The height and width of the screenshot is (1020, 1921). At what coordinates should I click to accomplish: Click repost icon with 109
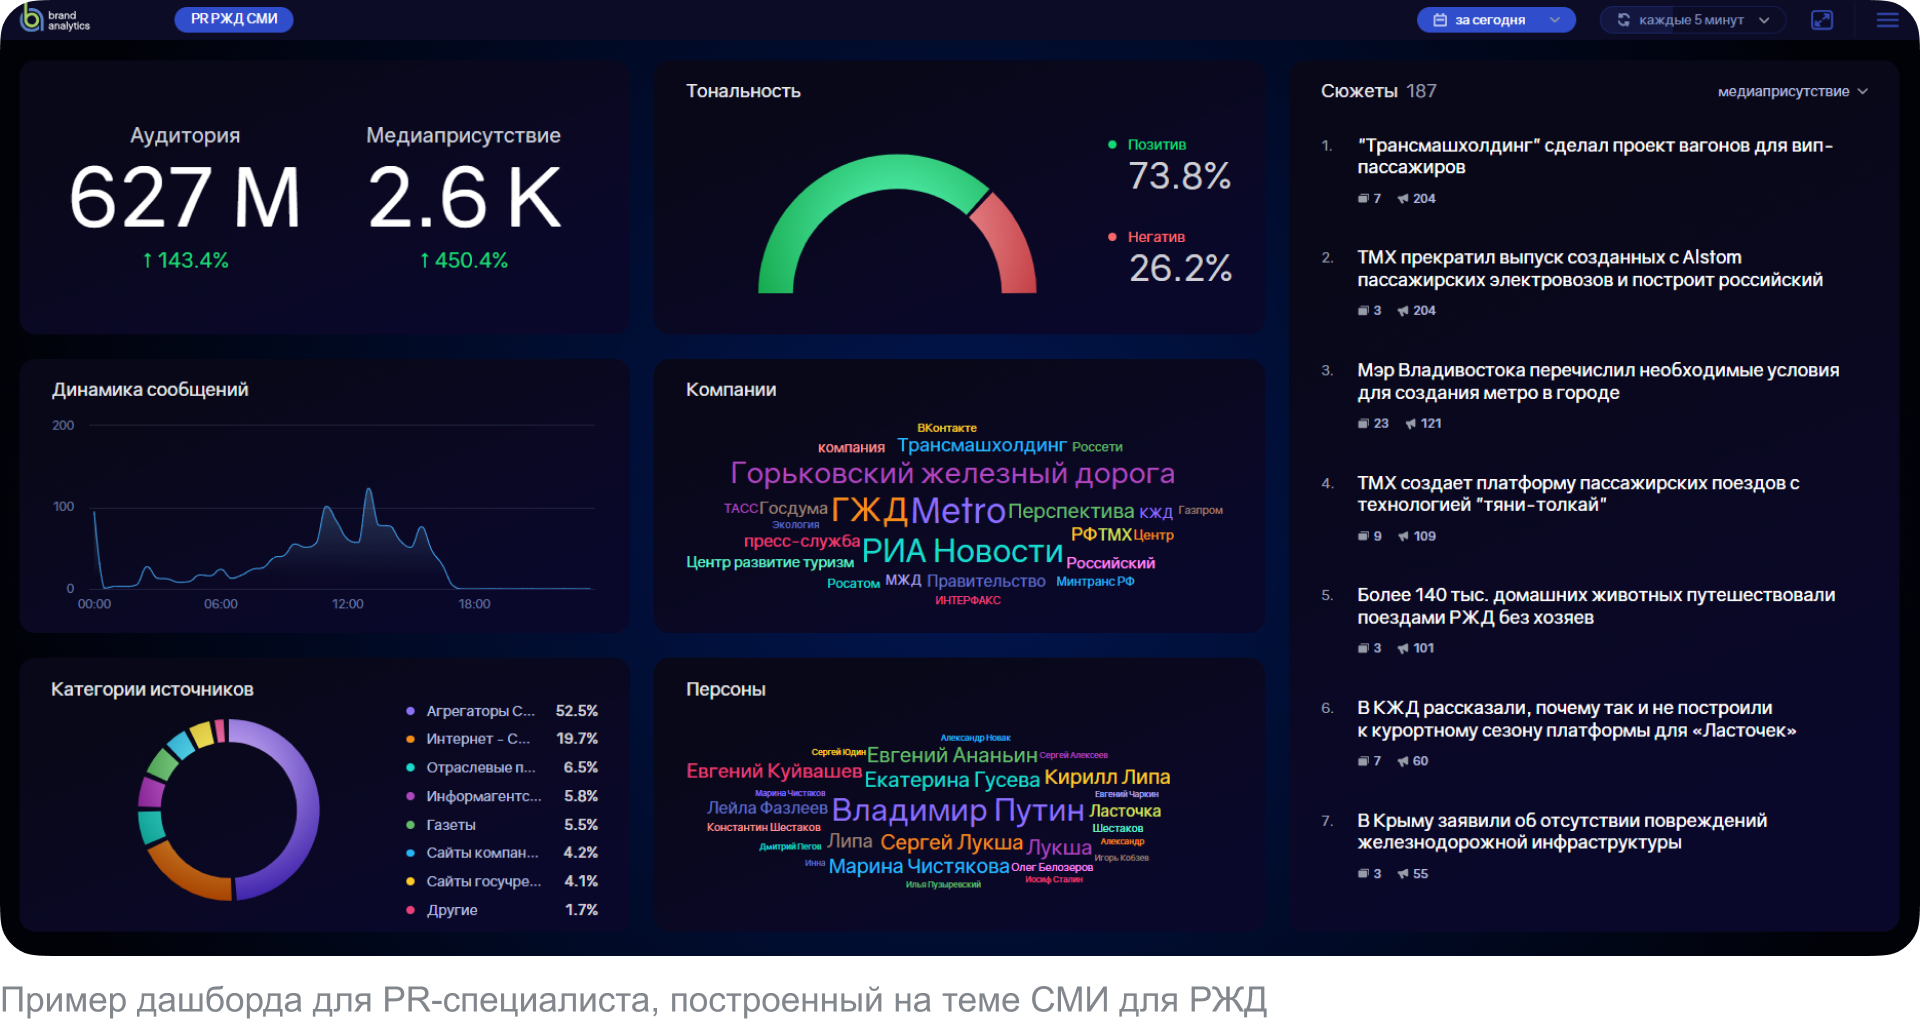(1403, 536)
